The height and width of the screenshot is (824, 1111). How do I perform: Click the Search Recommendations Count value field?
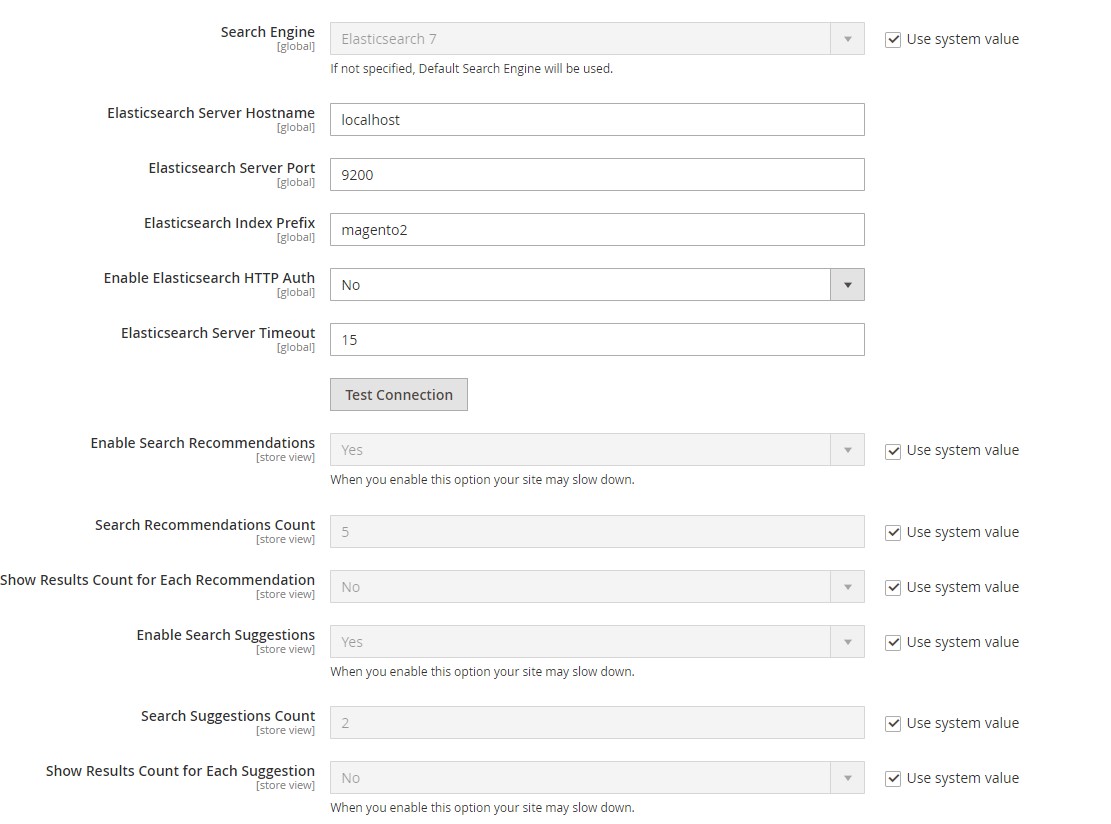(597, 532)
